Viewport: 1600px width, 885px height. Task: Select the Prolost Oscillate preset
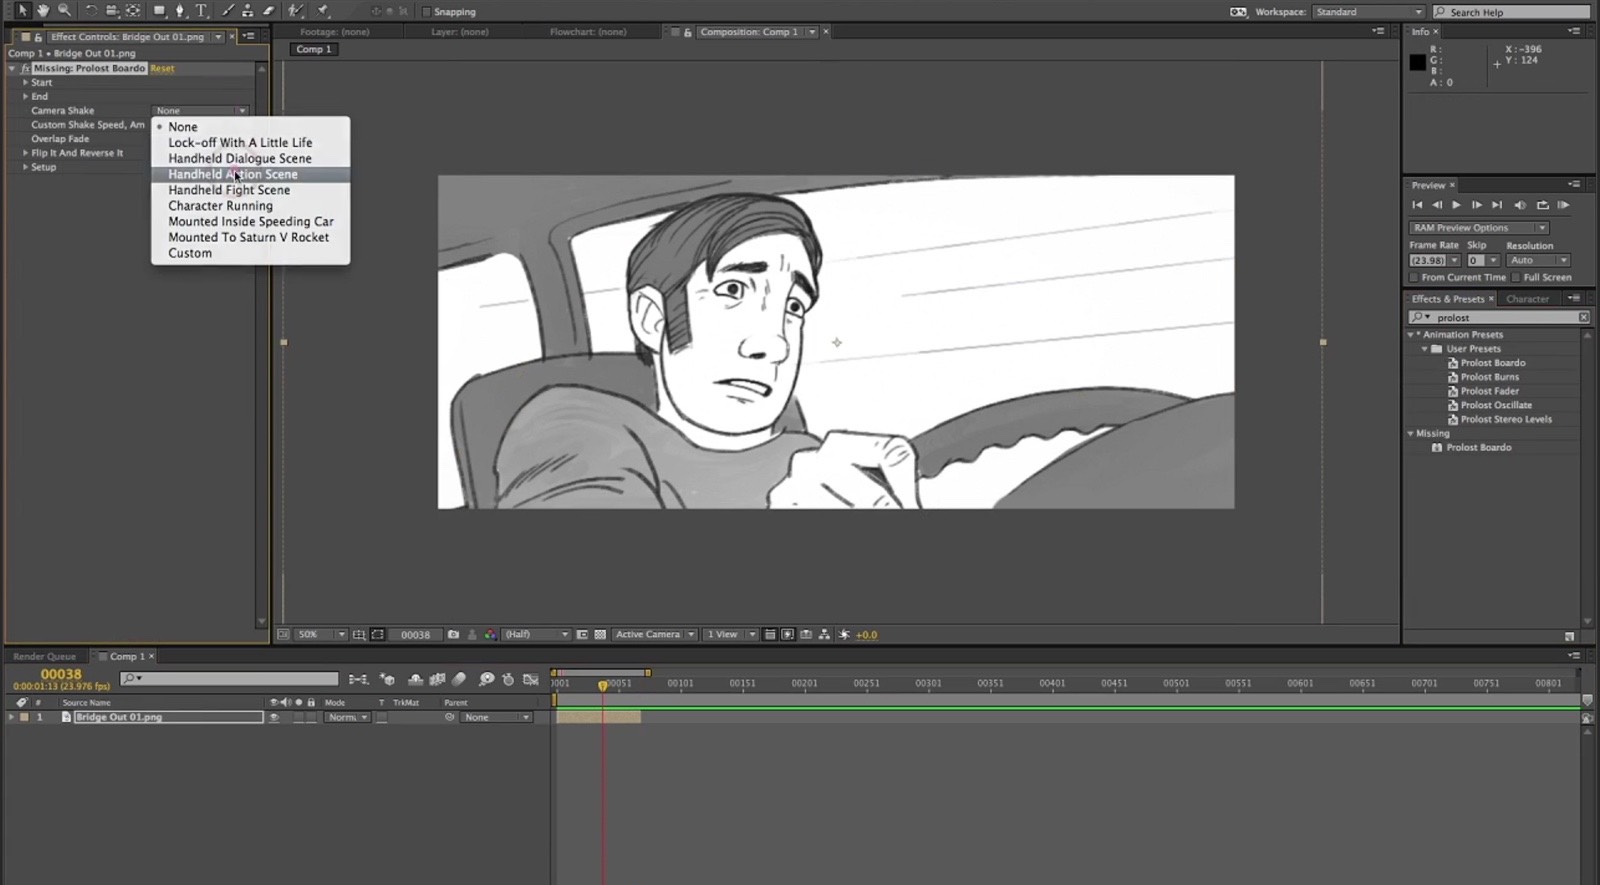click(x=1495, y=405)
